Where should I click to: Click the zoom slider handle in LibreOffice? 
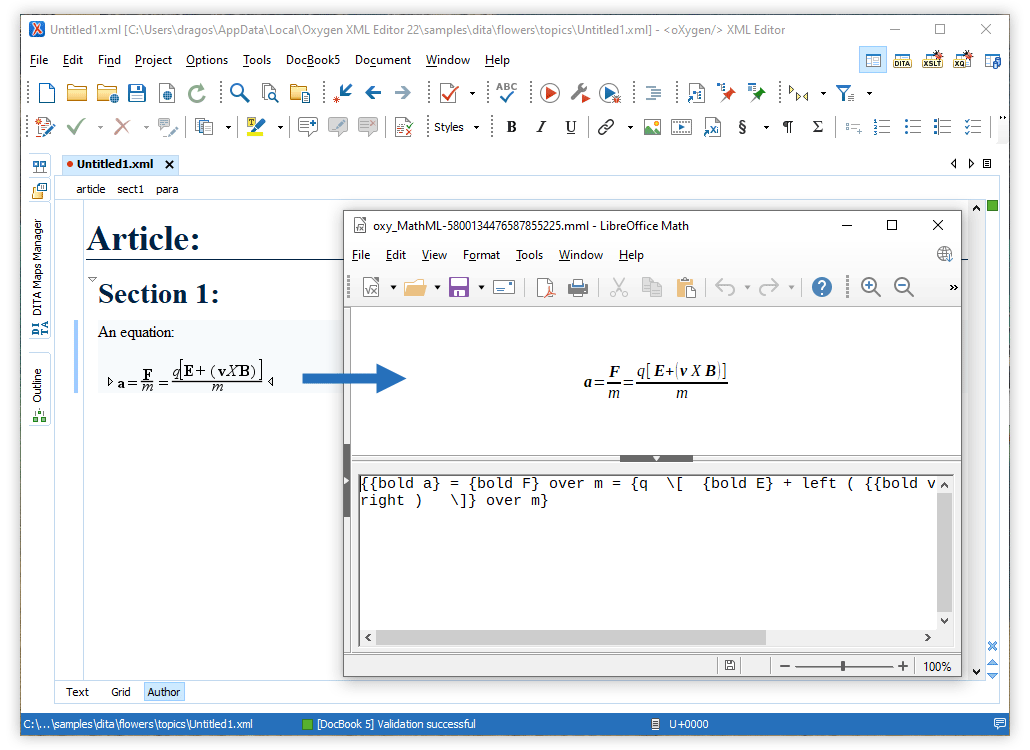843,666
